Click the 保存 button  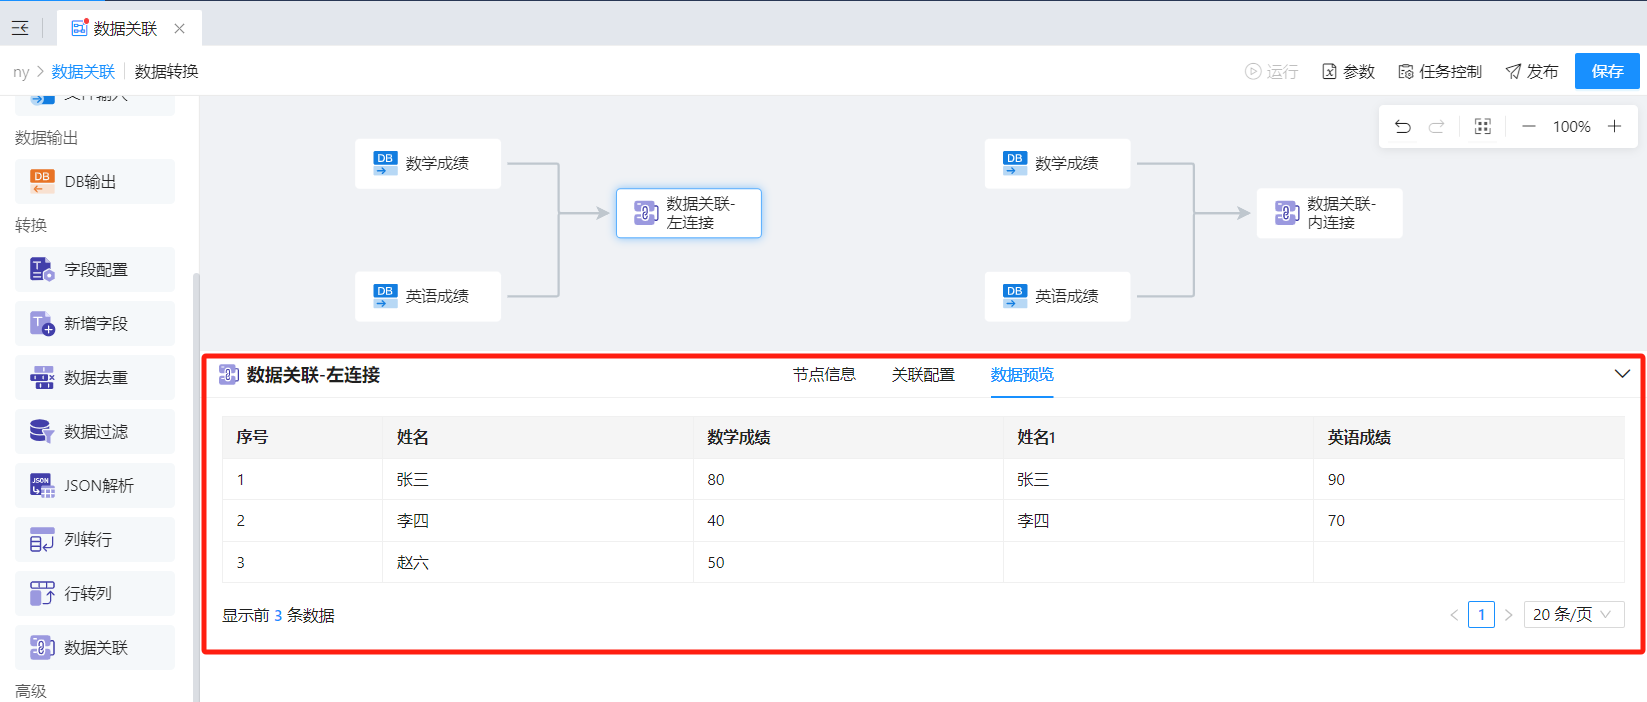[x=1607, y=72]
